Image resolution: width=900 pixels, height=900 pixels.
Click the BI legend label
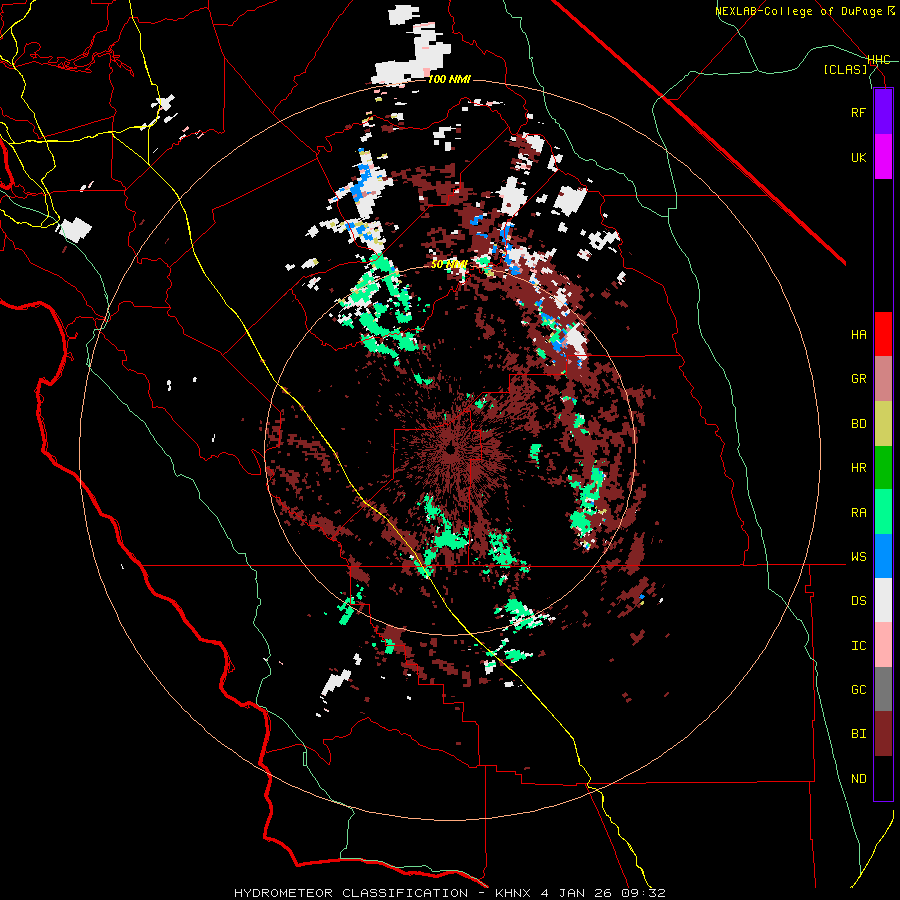pyautogui.click(x=858, y=734)
